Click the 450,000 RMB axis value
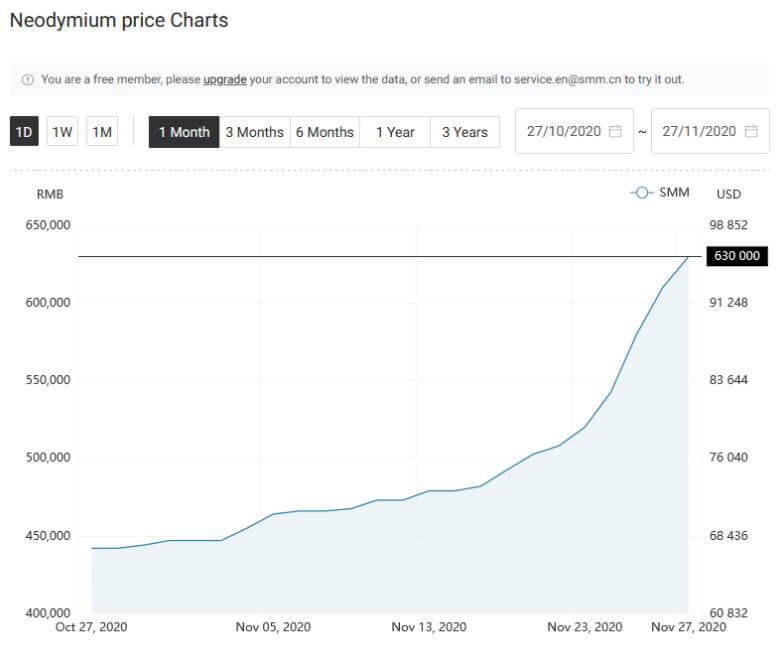The image size is (778, 658). [x=48, y=535]
